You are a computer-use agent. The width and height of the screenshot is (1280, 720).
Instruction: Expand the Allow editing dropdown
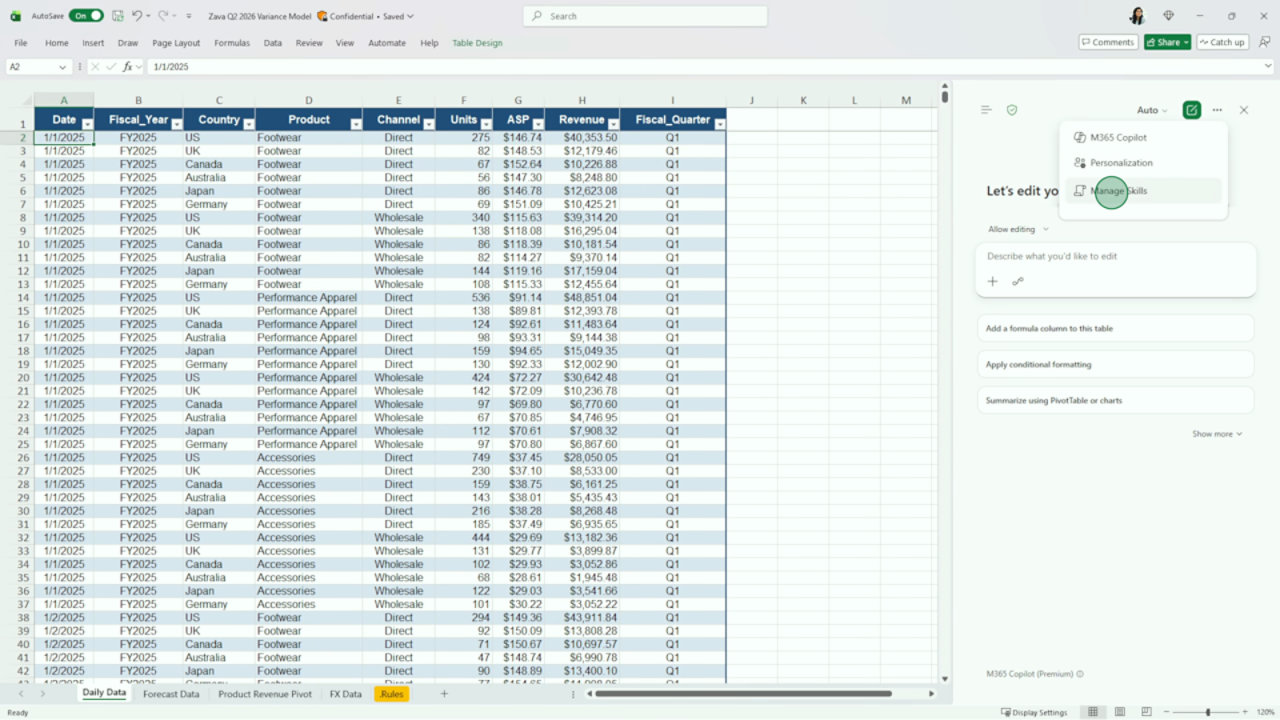1018,229
